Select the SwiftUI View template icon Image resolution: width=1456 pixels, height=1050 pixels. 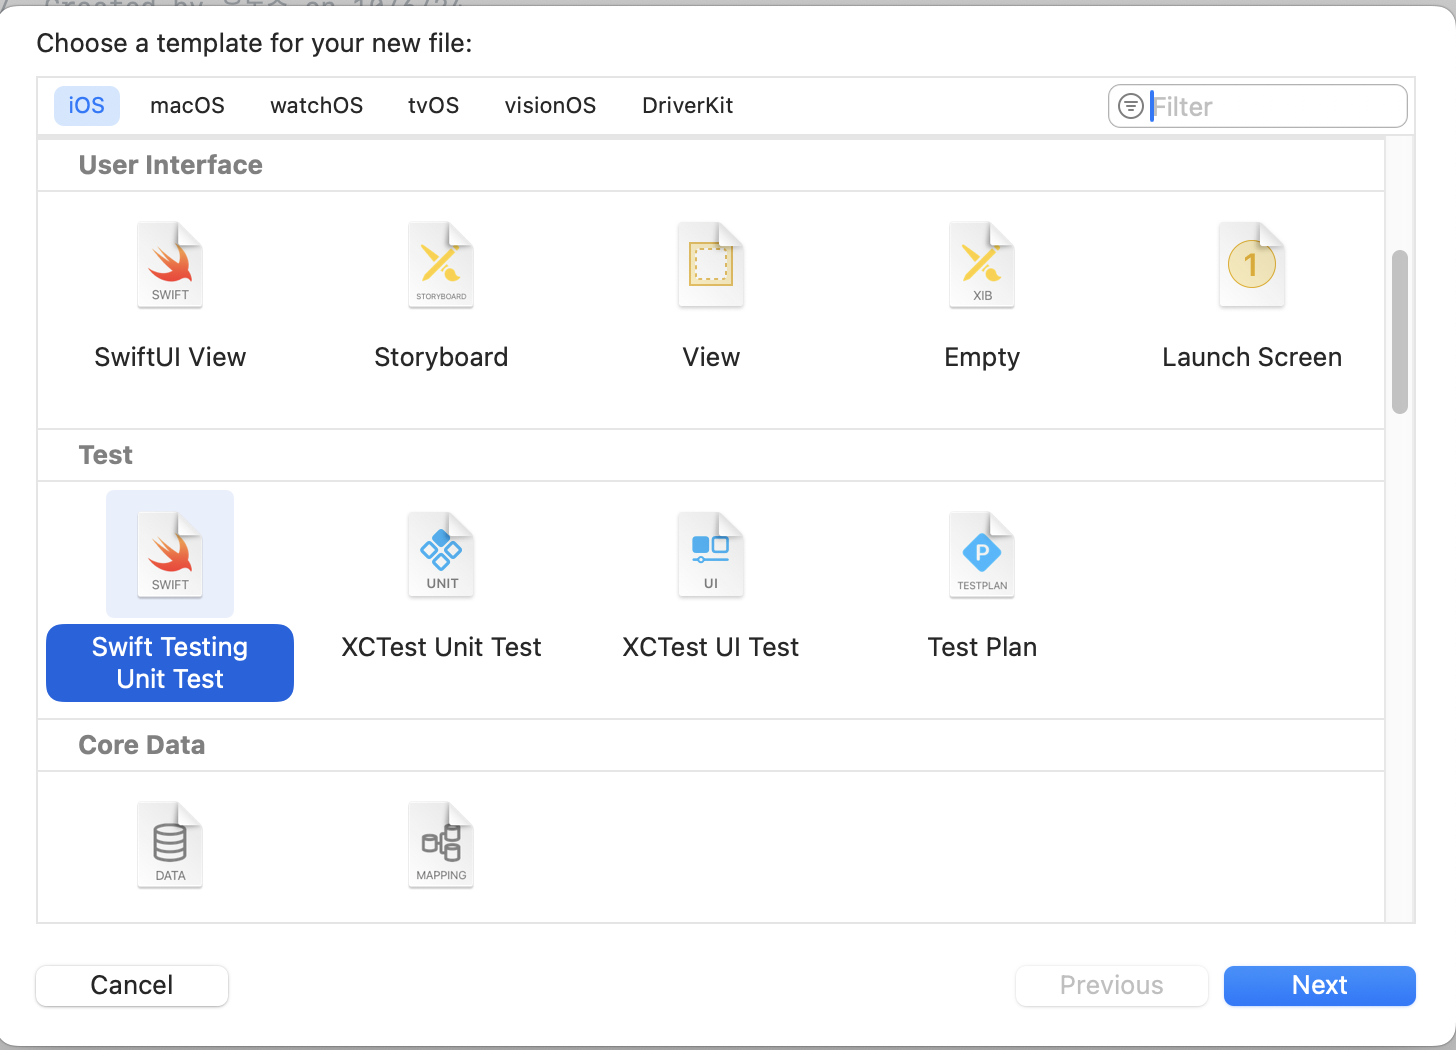(x=170, y=265)
